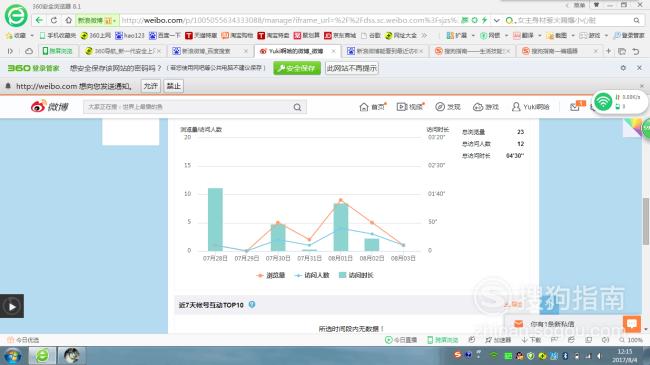650x365 pixels.
Task: Toggle 访问人数 series in chart legend
Action: (311, 275)
